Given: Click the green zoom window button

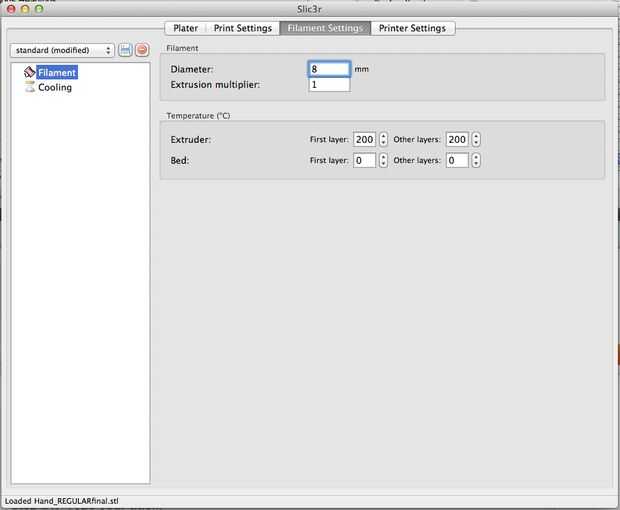Looking at the screenshot, I should tap(39, 8).
